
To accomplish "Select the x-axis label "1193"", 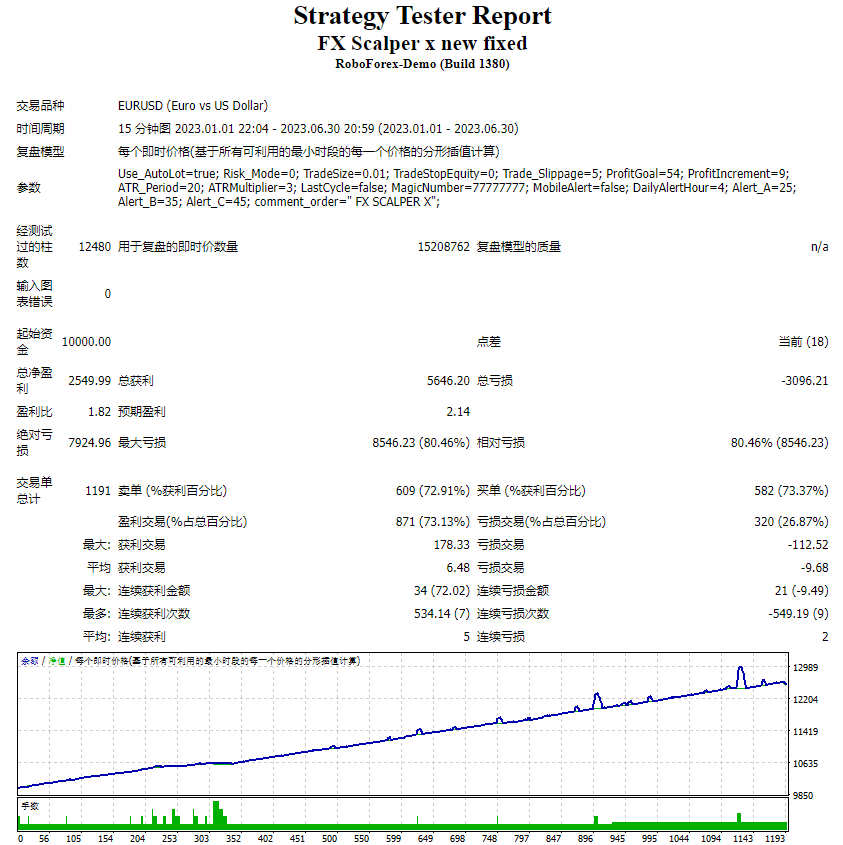I will 775,839.
